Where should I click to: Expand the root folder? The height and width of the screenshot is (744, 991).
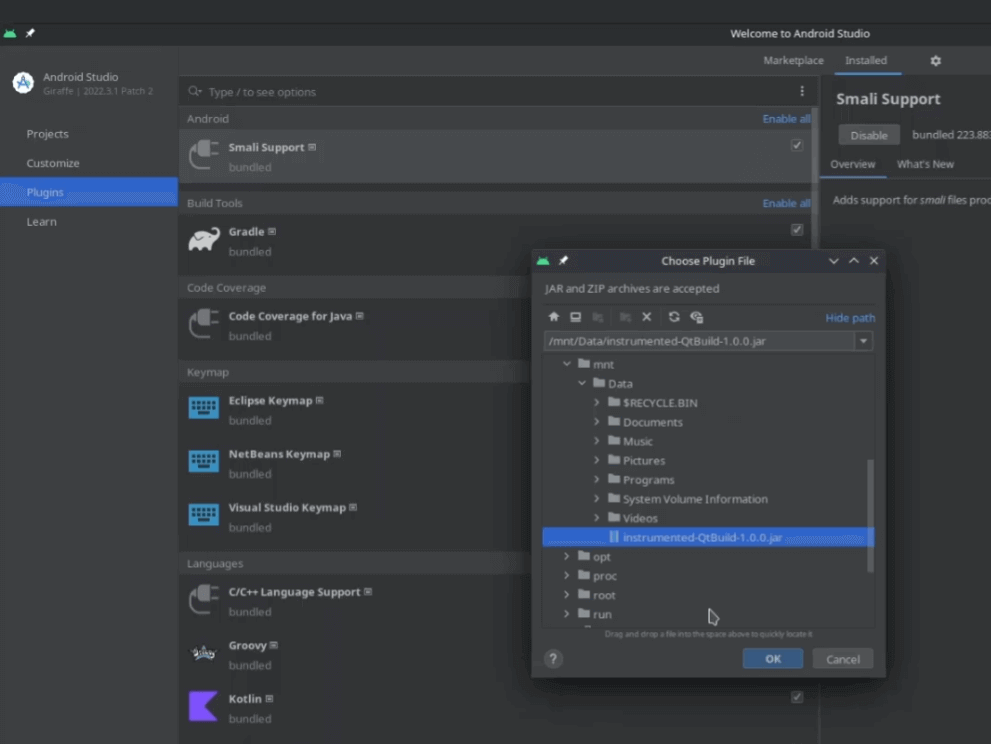[567, 595]
